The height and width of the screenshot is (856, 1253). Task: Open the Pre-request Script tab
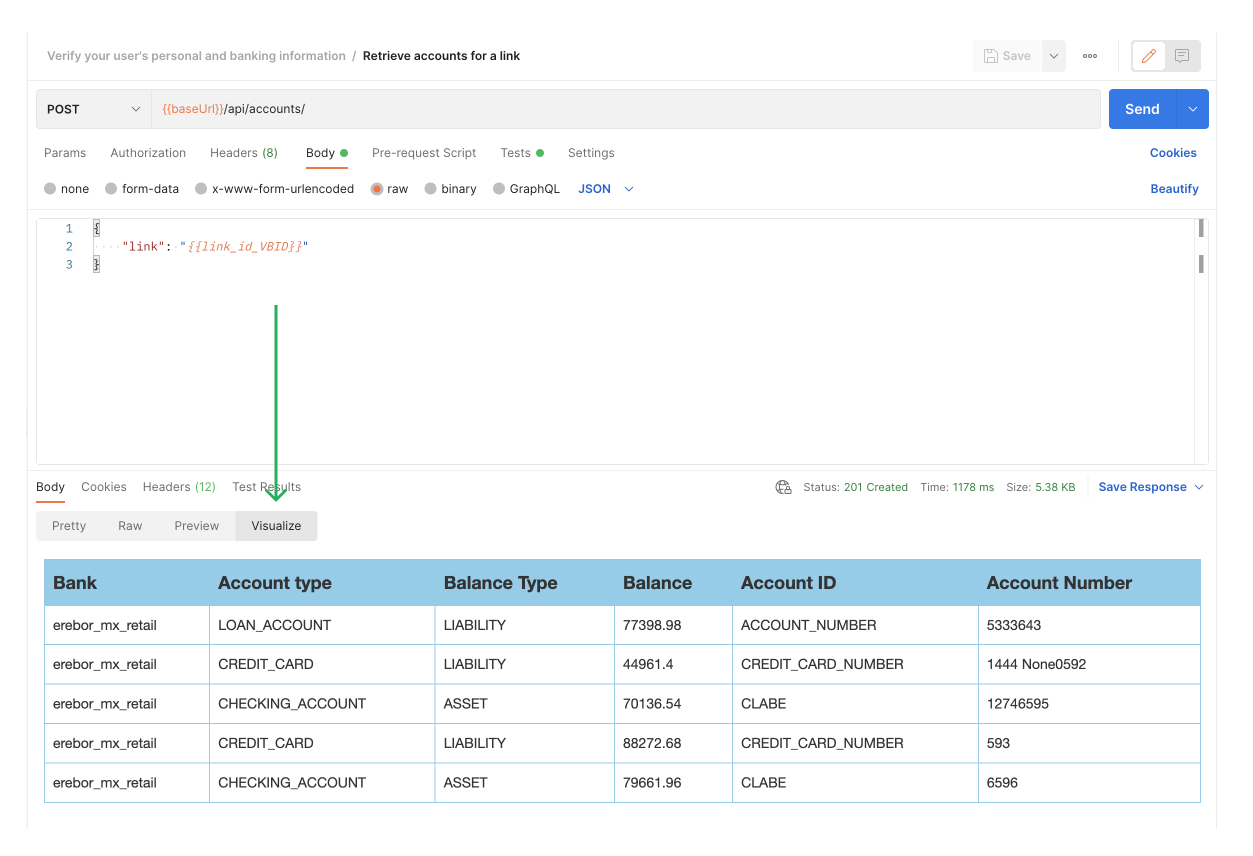[x=424, y=153]
